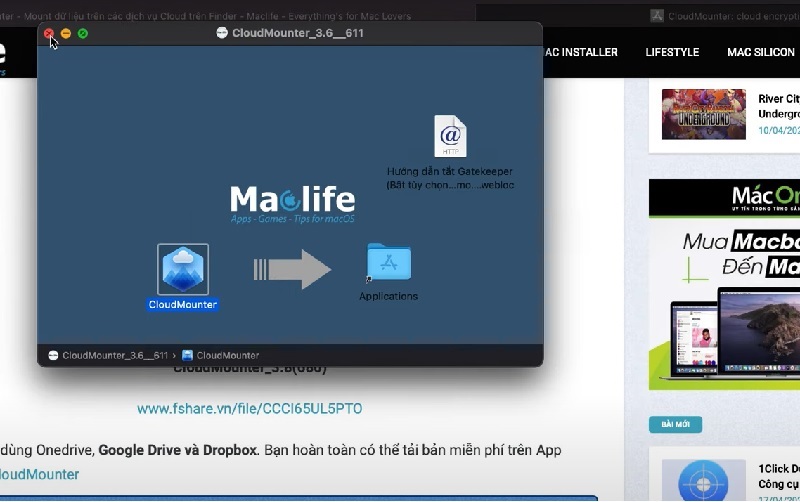Open the MAC INSTALLER menu item
This screenshot has height=502, width=800.
point(581,52)
